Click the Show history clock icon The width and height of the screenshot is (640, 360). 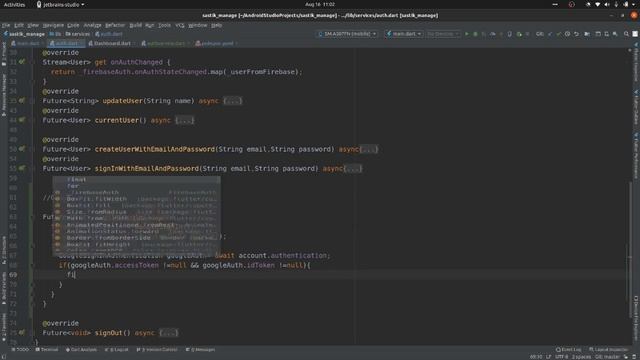567,34
